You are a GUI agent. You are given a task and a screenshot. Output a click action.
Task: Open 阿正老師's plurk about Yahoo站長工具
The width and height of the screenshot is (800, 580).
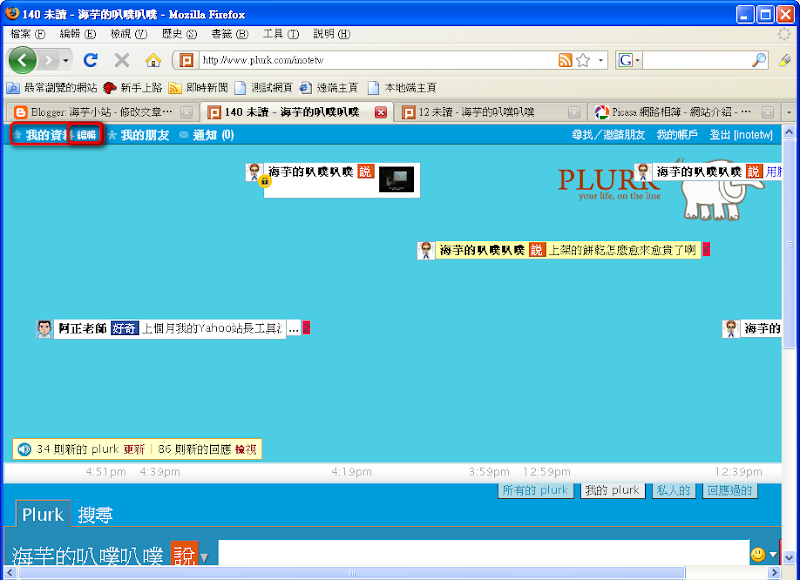(211, 329)
